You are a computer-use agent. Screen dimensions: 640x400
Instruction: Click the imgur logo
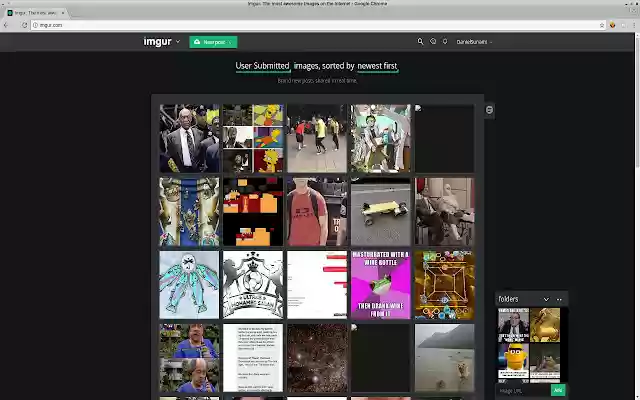pos(158,42)
